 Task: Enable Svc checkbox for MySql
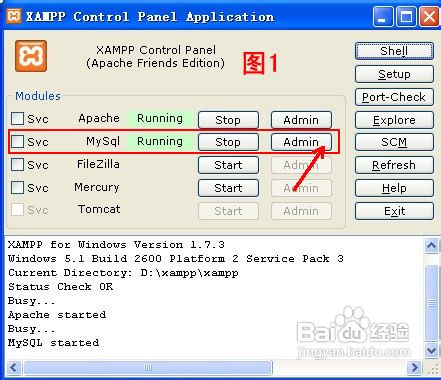pyautogui.click(x=17, y=141)
